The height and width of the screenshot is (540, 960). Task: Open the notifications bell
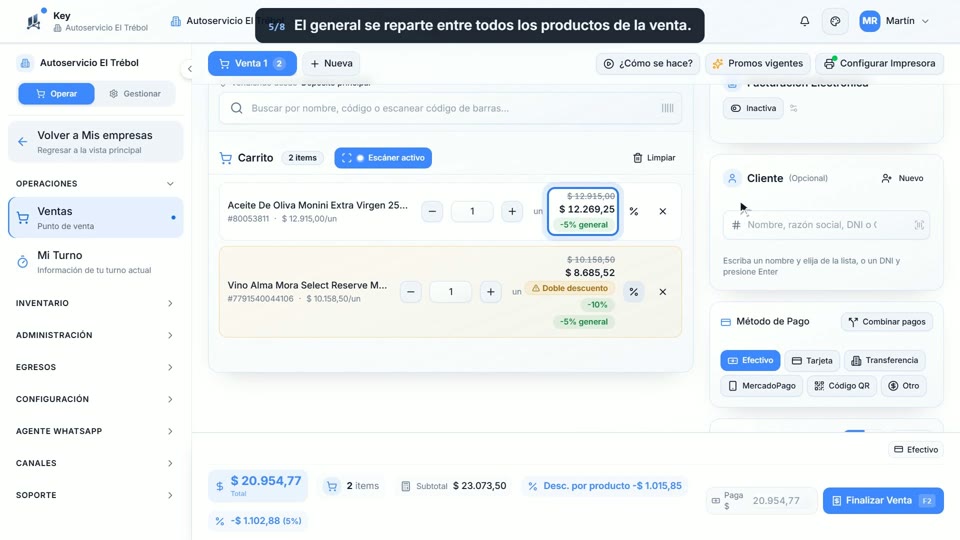(x=804, y=21)
